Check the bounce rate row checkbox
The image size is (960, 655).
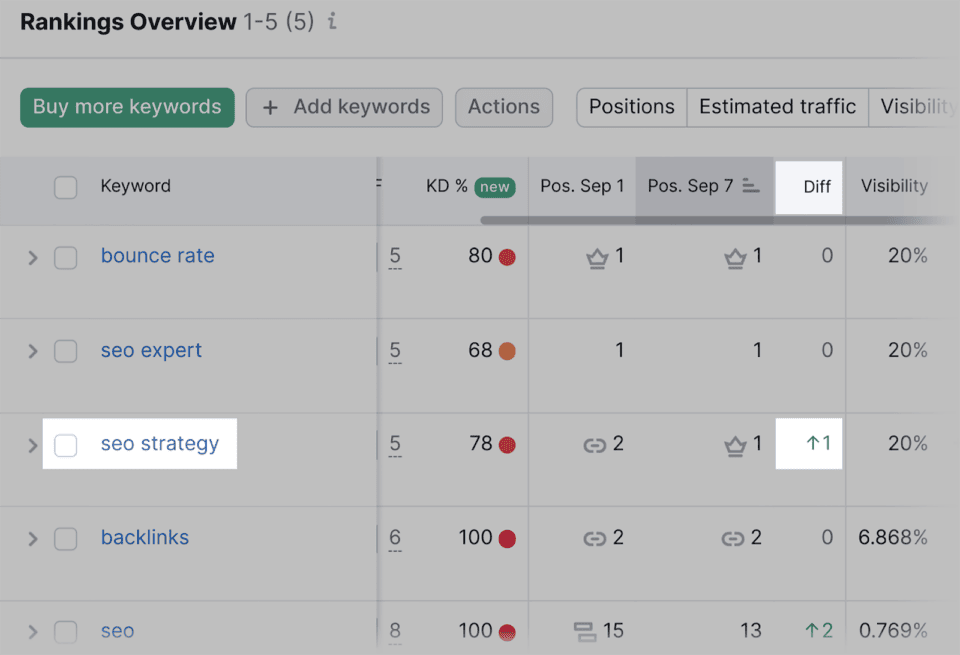(x=66, y=257)
